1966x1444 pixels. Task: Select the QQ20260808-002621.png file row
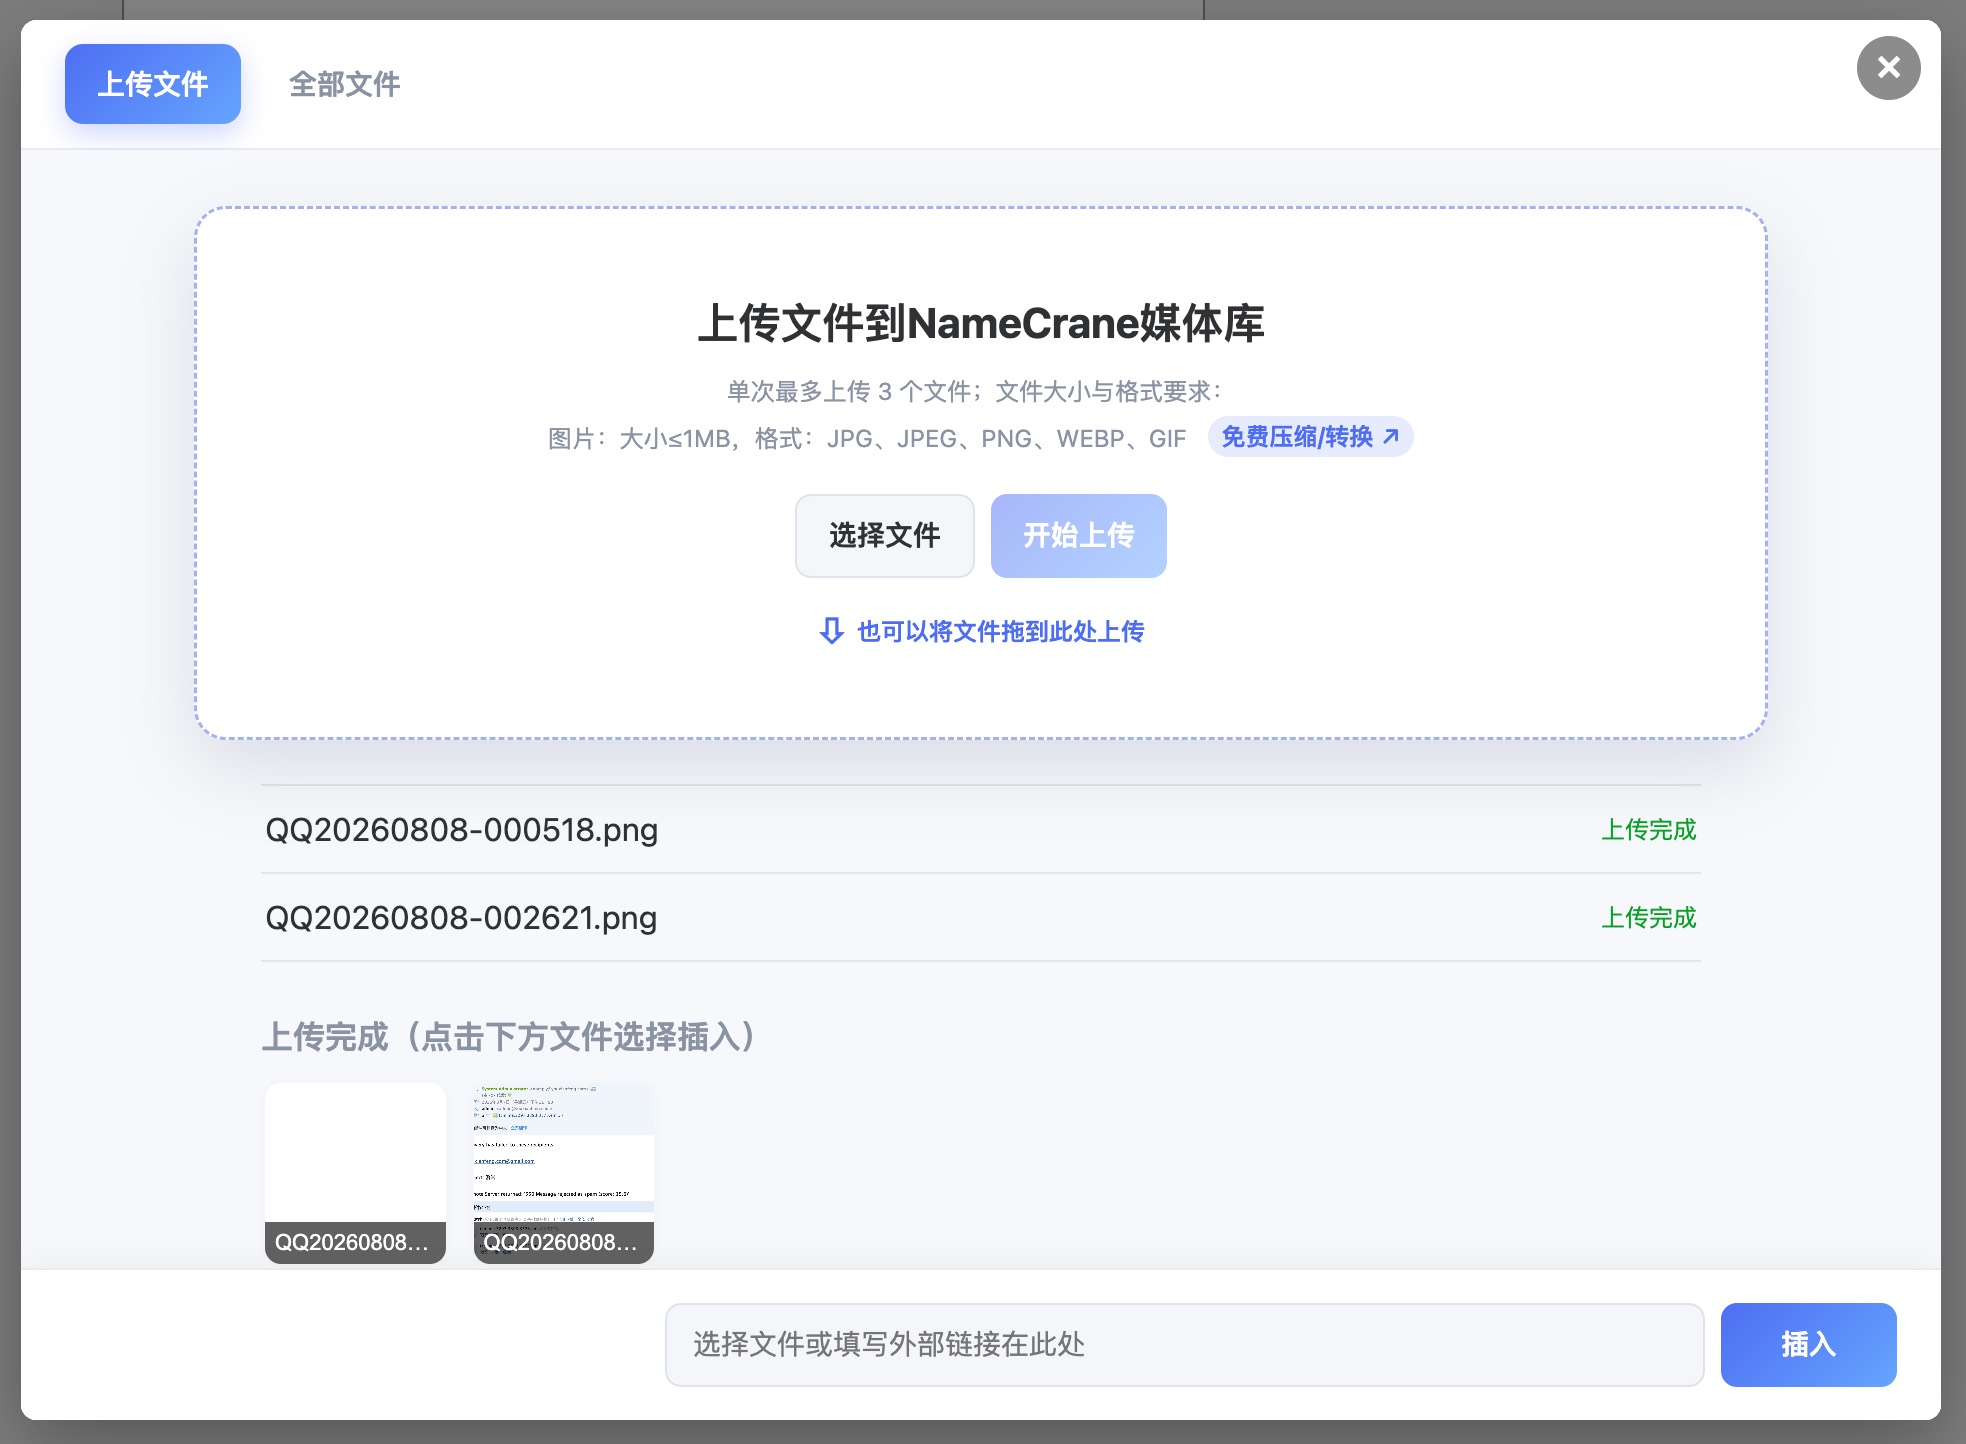[x=981, y=918]
